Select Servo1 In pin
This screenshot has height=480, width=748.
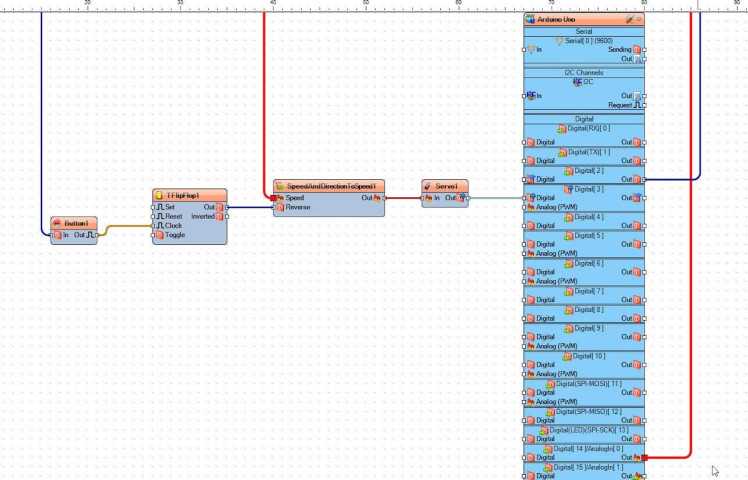(x=422, y=198)
